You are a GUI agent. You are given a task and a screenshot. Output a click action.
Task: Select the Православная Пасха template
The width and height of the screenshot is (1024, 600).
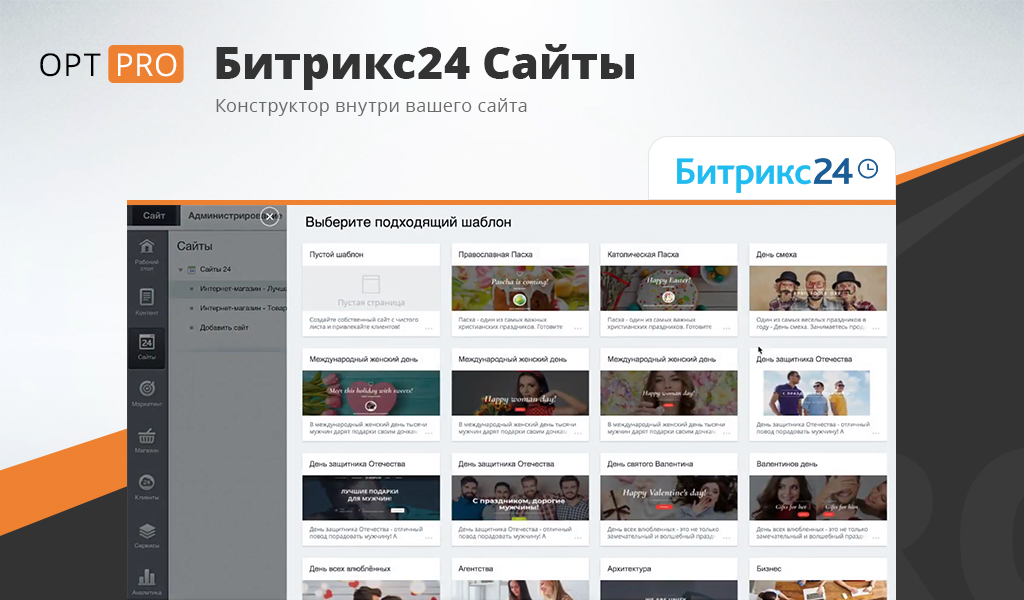520,288
